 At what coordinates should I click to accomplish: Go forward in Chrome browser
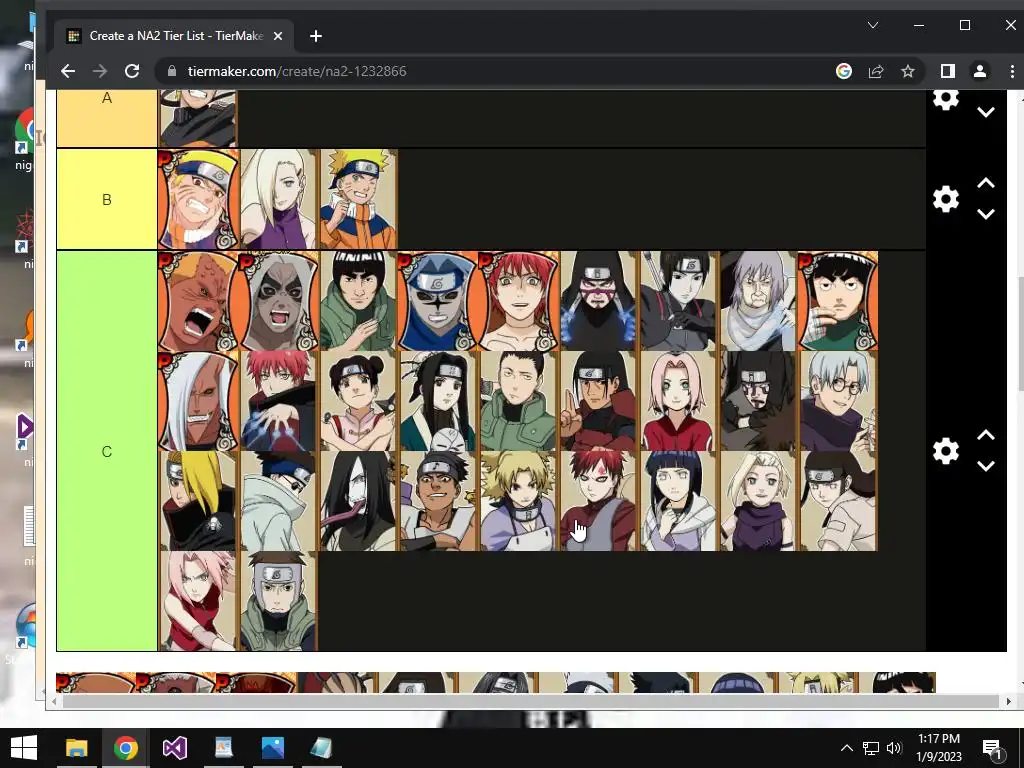pyautogui.click(x=100, y=71)
